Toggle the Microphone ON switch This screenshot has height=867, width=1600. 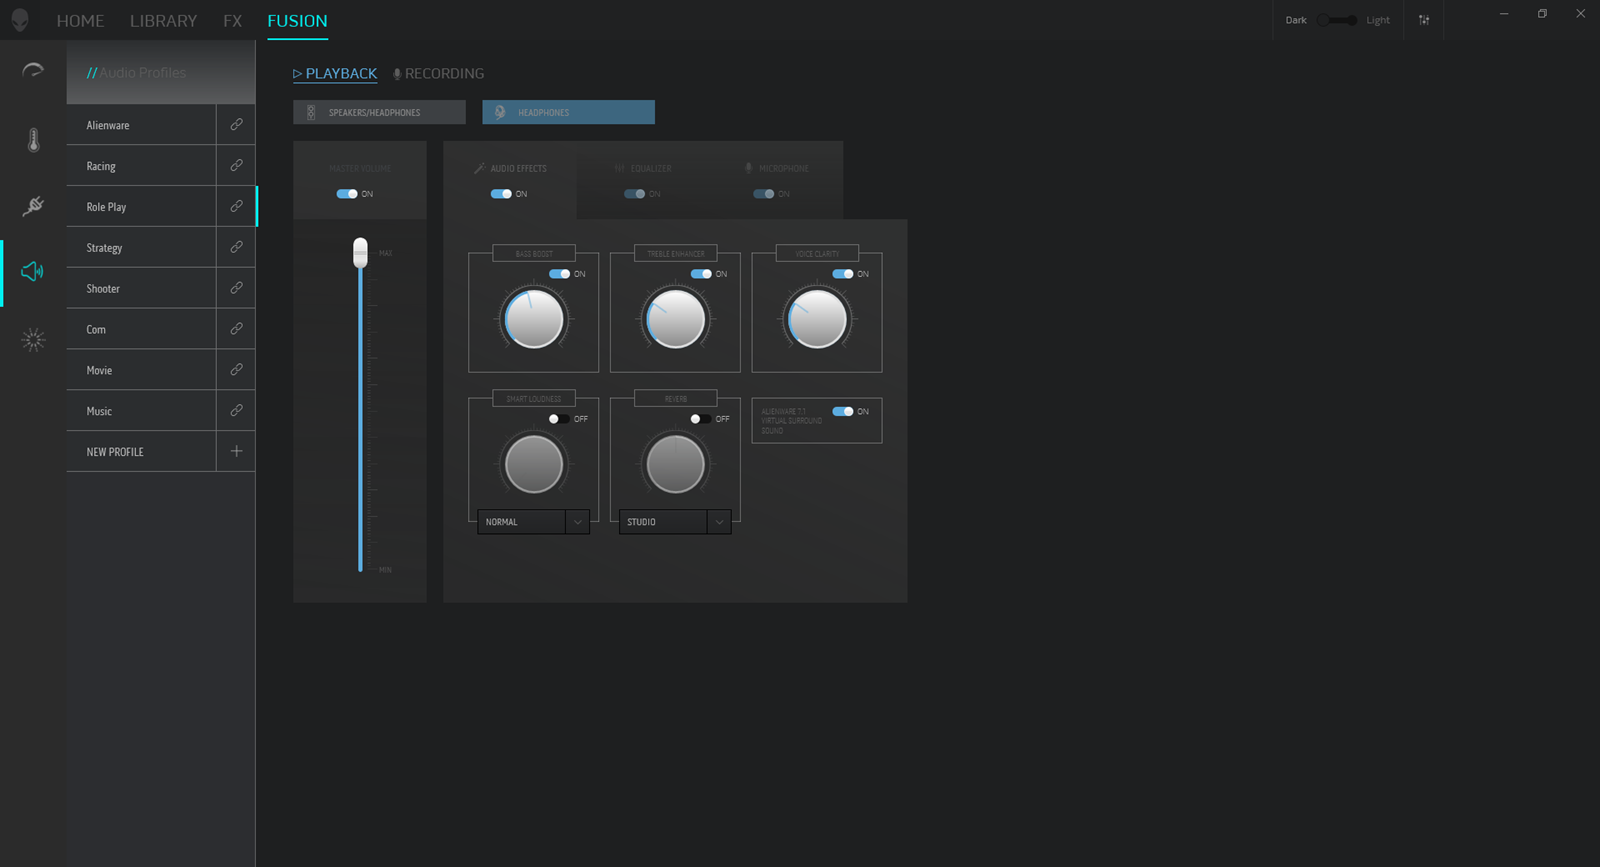pyautogui.click(x=763, y=194)
